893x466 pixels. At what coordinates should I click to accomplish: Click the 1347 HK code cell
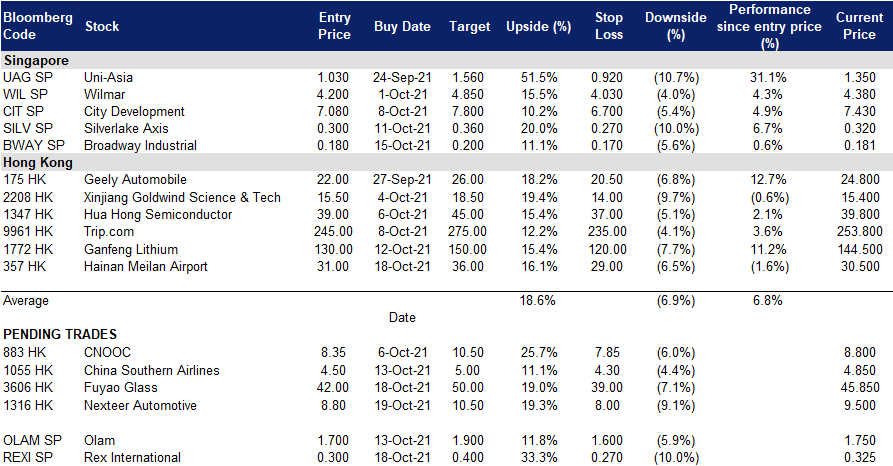[x=28, y=215]
